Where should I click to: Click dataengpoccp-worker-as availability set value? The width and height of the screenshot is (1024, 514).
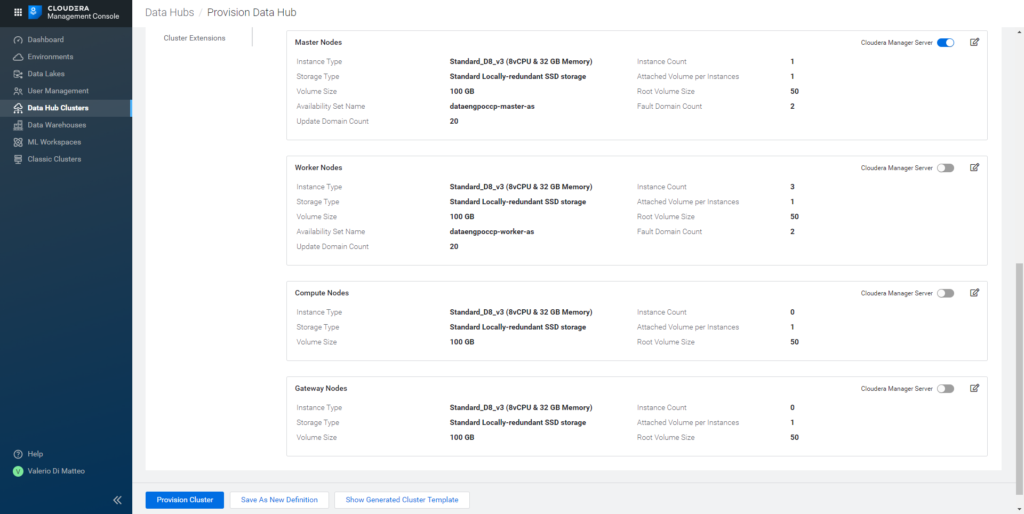pyautogui.click(x=492, y=232)
